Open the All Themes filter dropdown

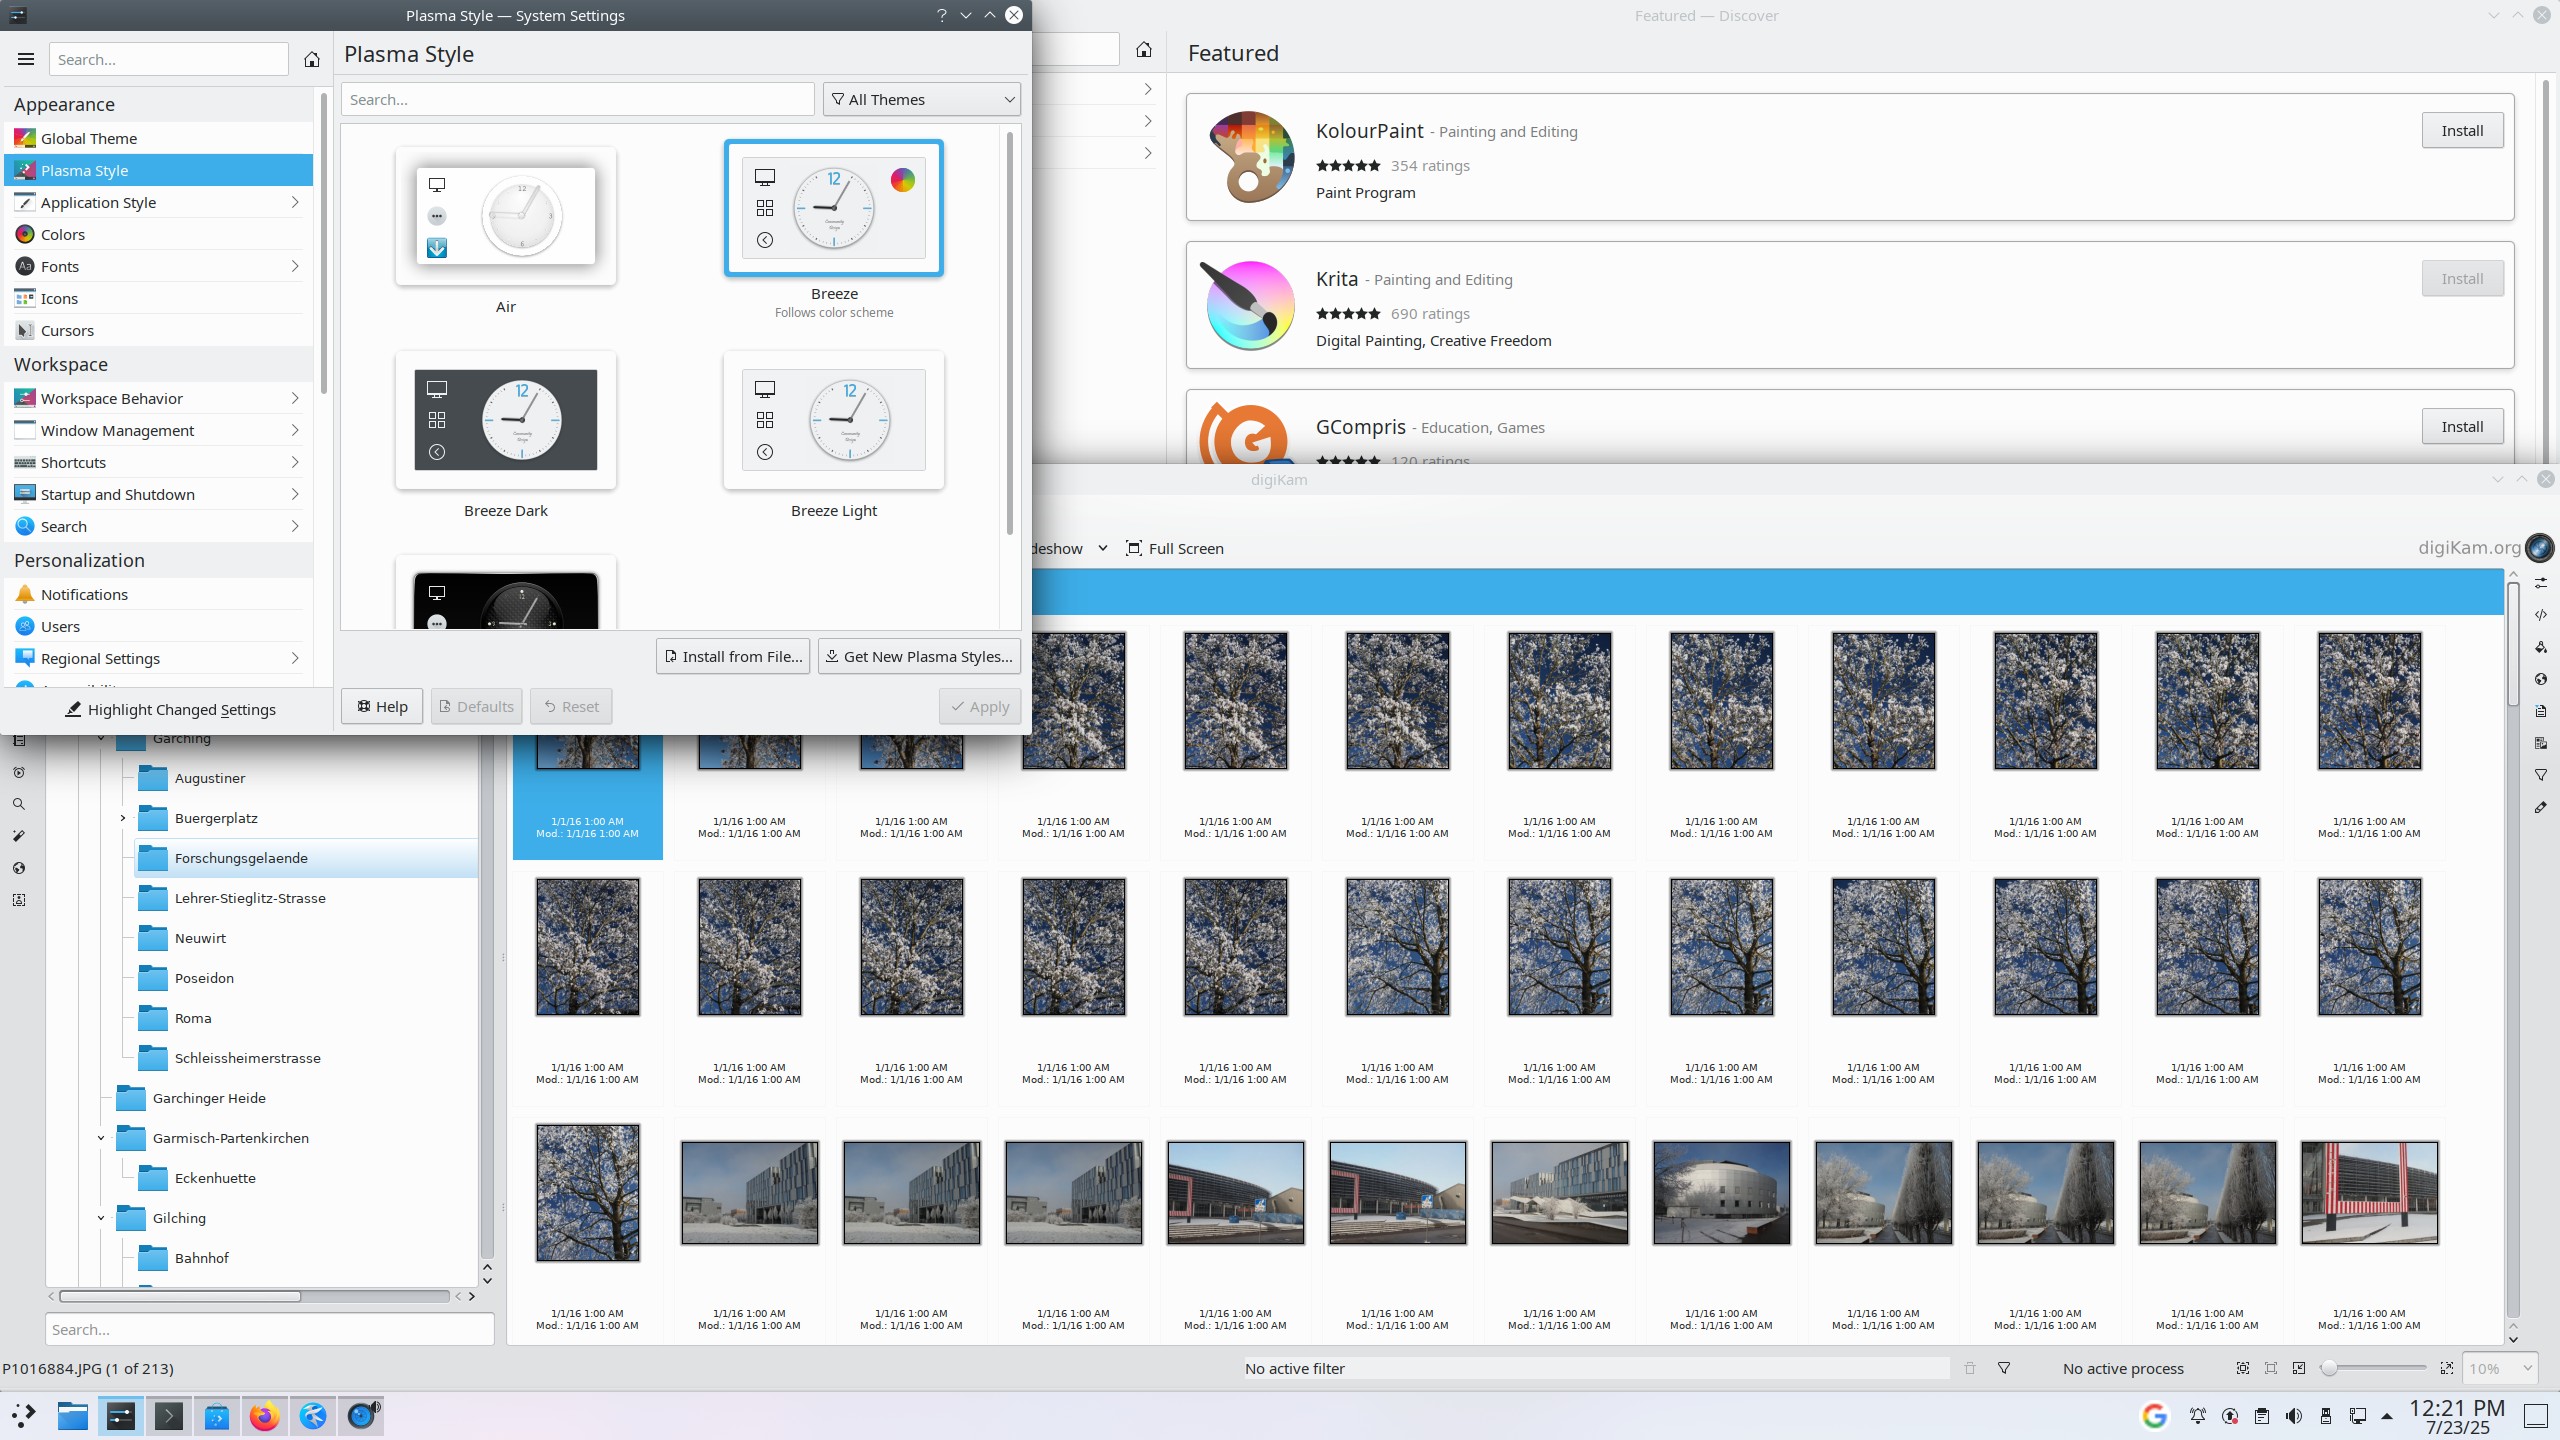click(921, 99)
